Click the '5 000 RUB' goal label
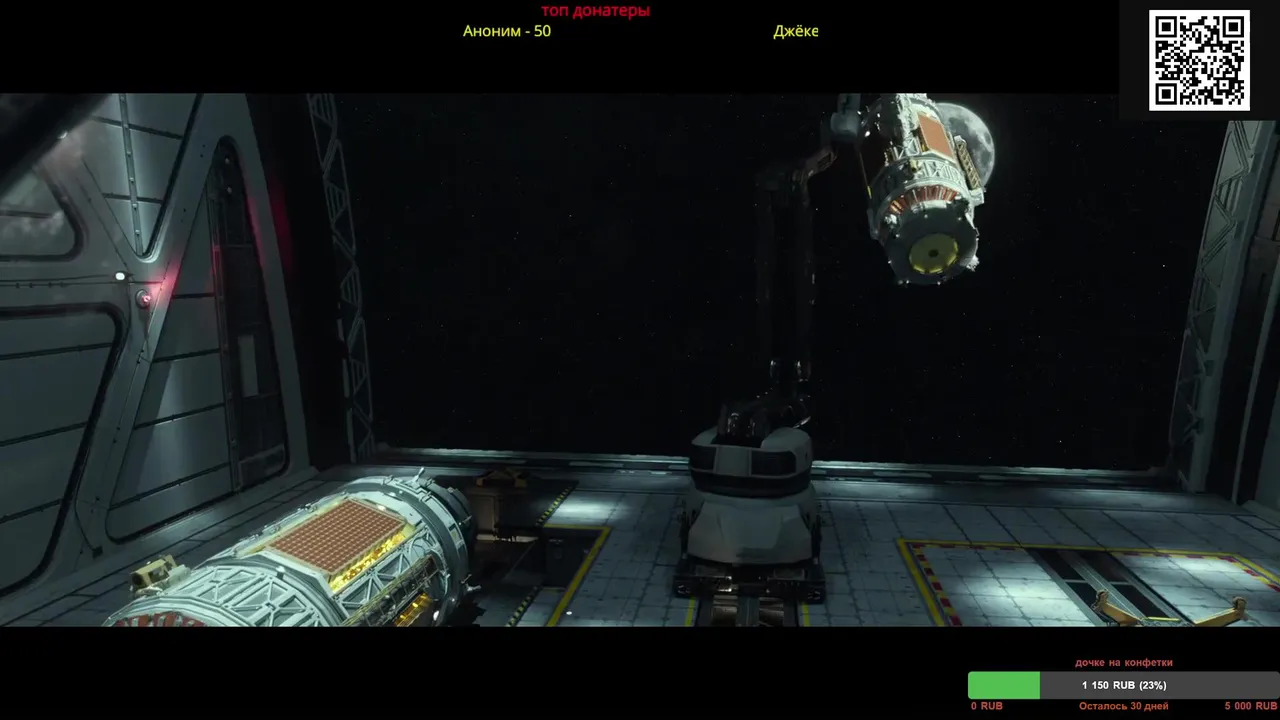 click(1250, 706)
